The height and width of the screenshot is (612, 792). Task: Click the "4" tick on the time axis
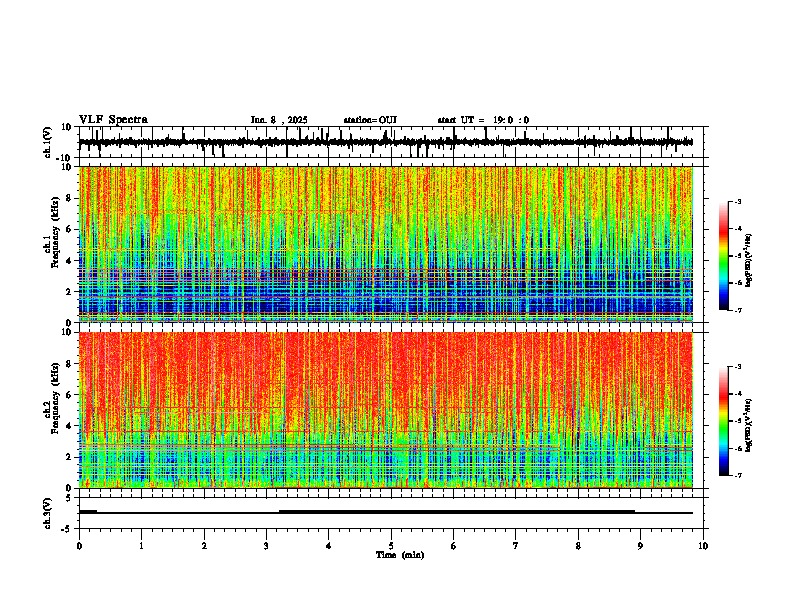[x=328, y=546]
